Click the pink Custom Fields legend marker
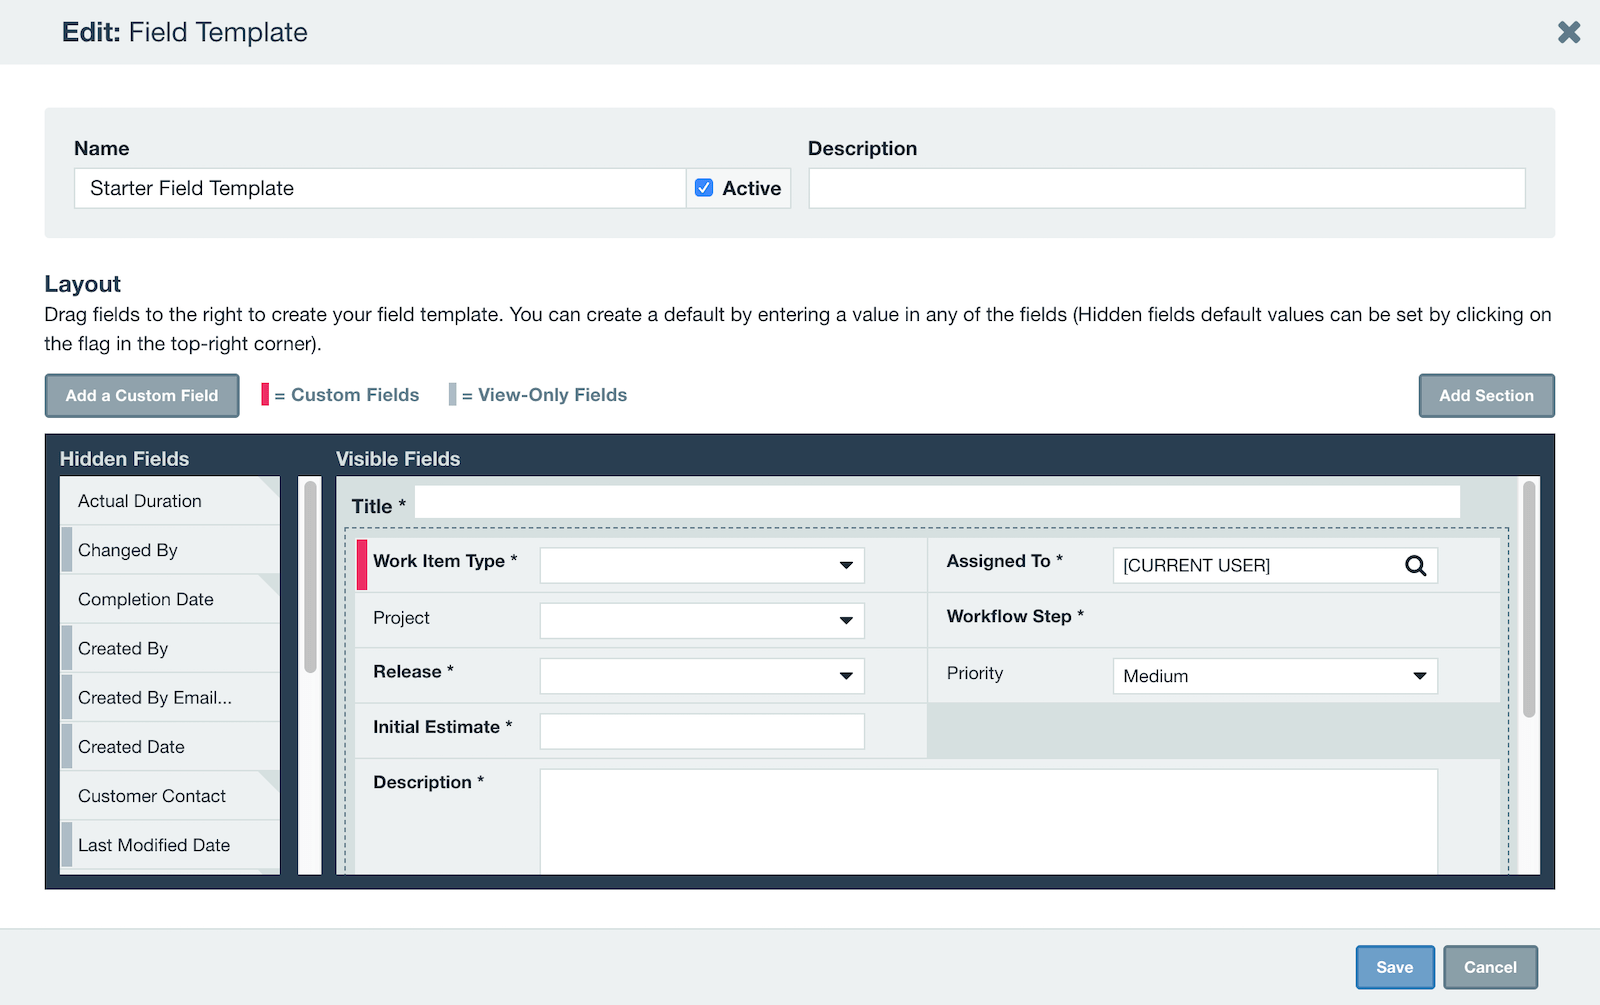 [x=265, y=394]
